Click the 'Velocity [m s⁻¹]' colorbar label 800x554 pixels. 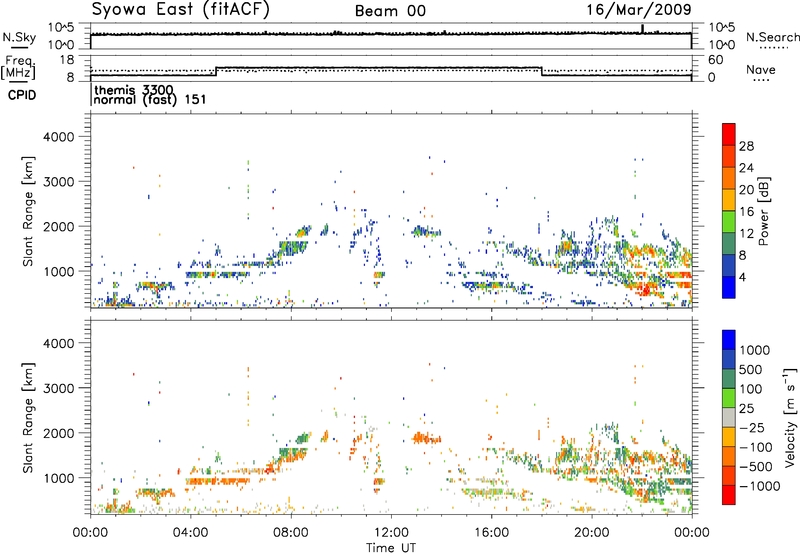click(x=790, y=417)
